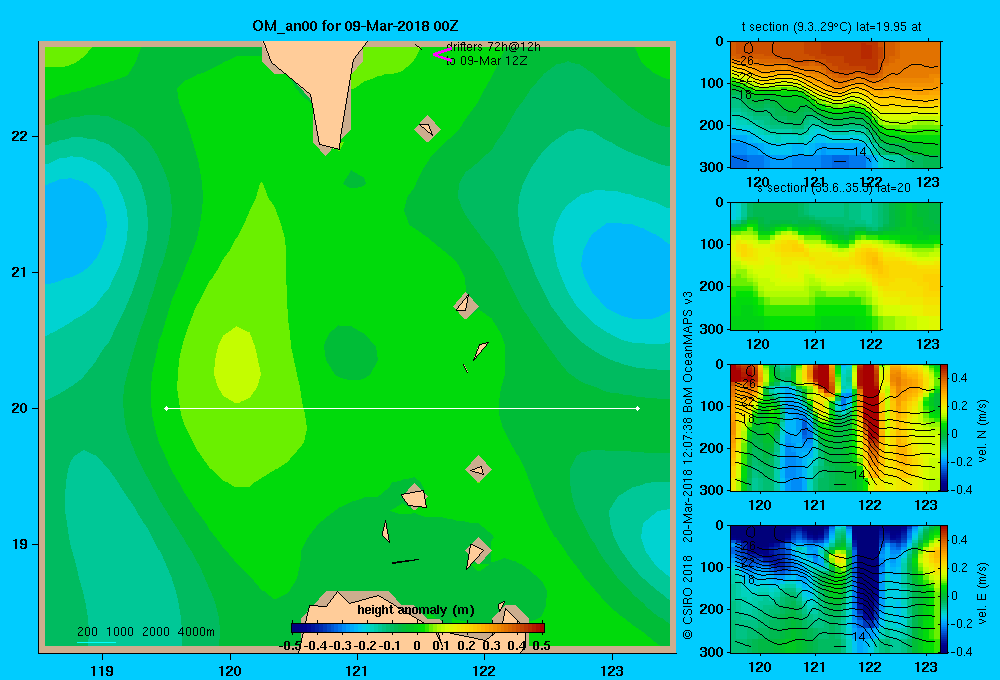The image size is (1000, 680).
Task: Click the '0.5' tick on height anomaly bar
Action: [541, 646]
